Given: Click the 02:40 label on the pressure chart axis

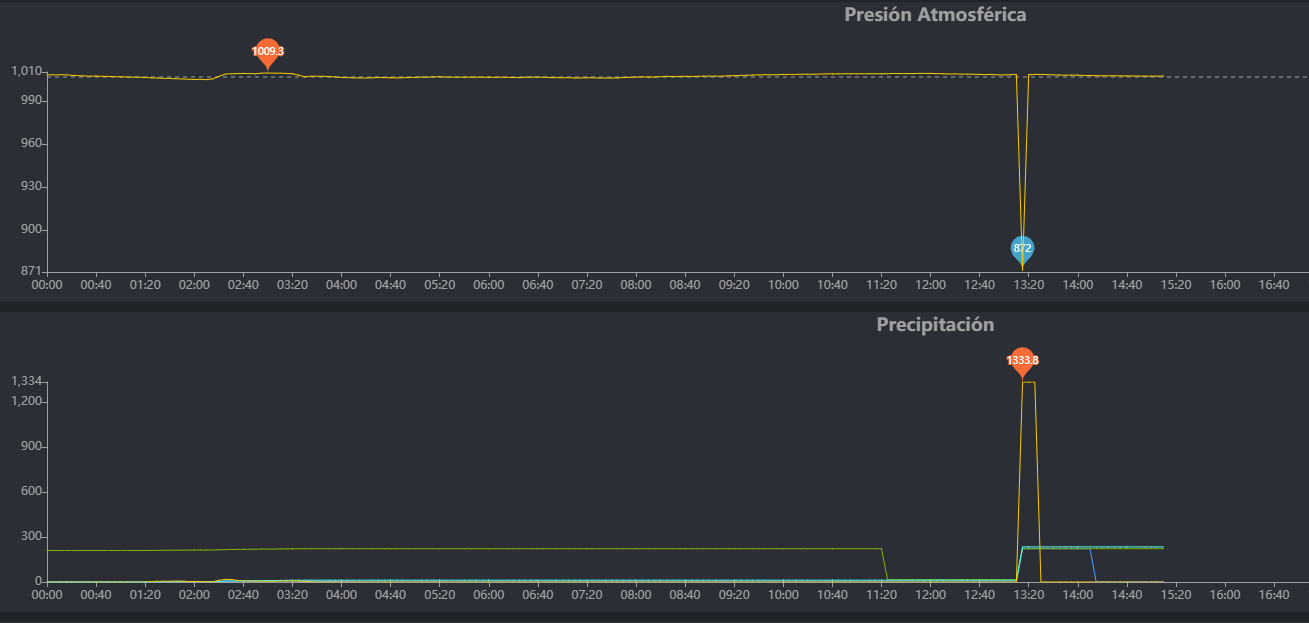Looking at the screenshot, I should pyautogui.click(x=243, y=285).
